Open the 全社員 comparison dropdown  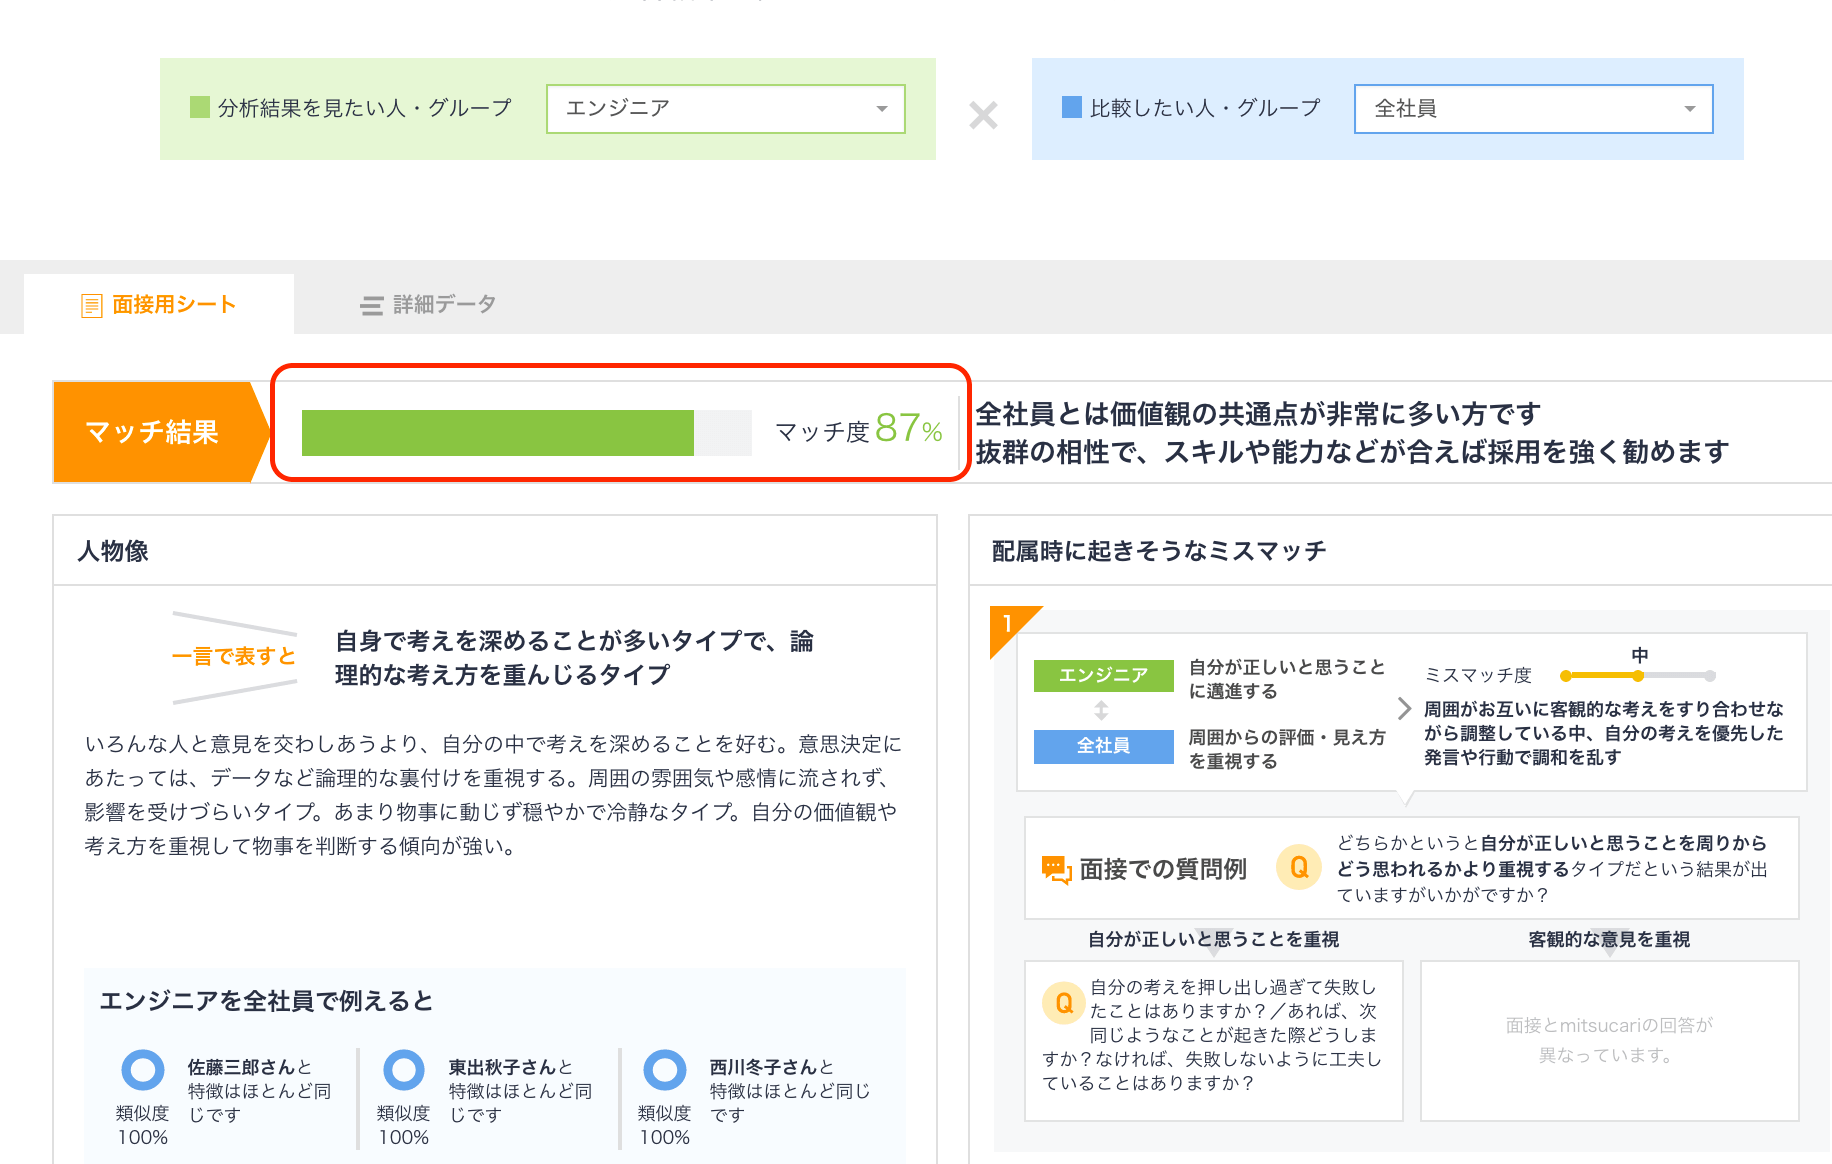pyautogui.click(x=1533, y=108)
